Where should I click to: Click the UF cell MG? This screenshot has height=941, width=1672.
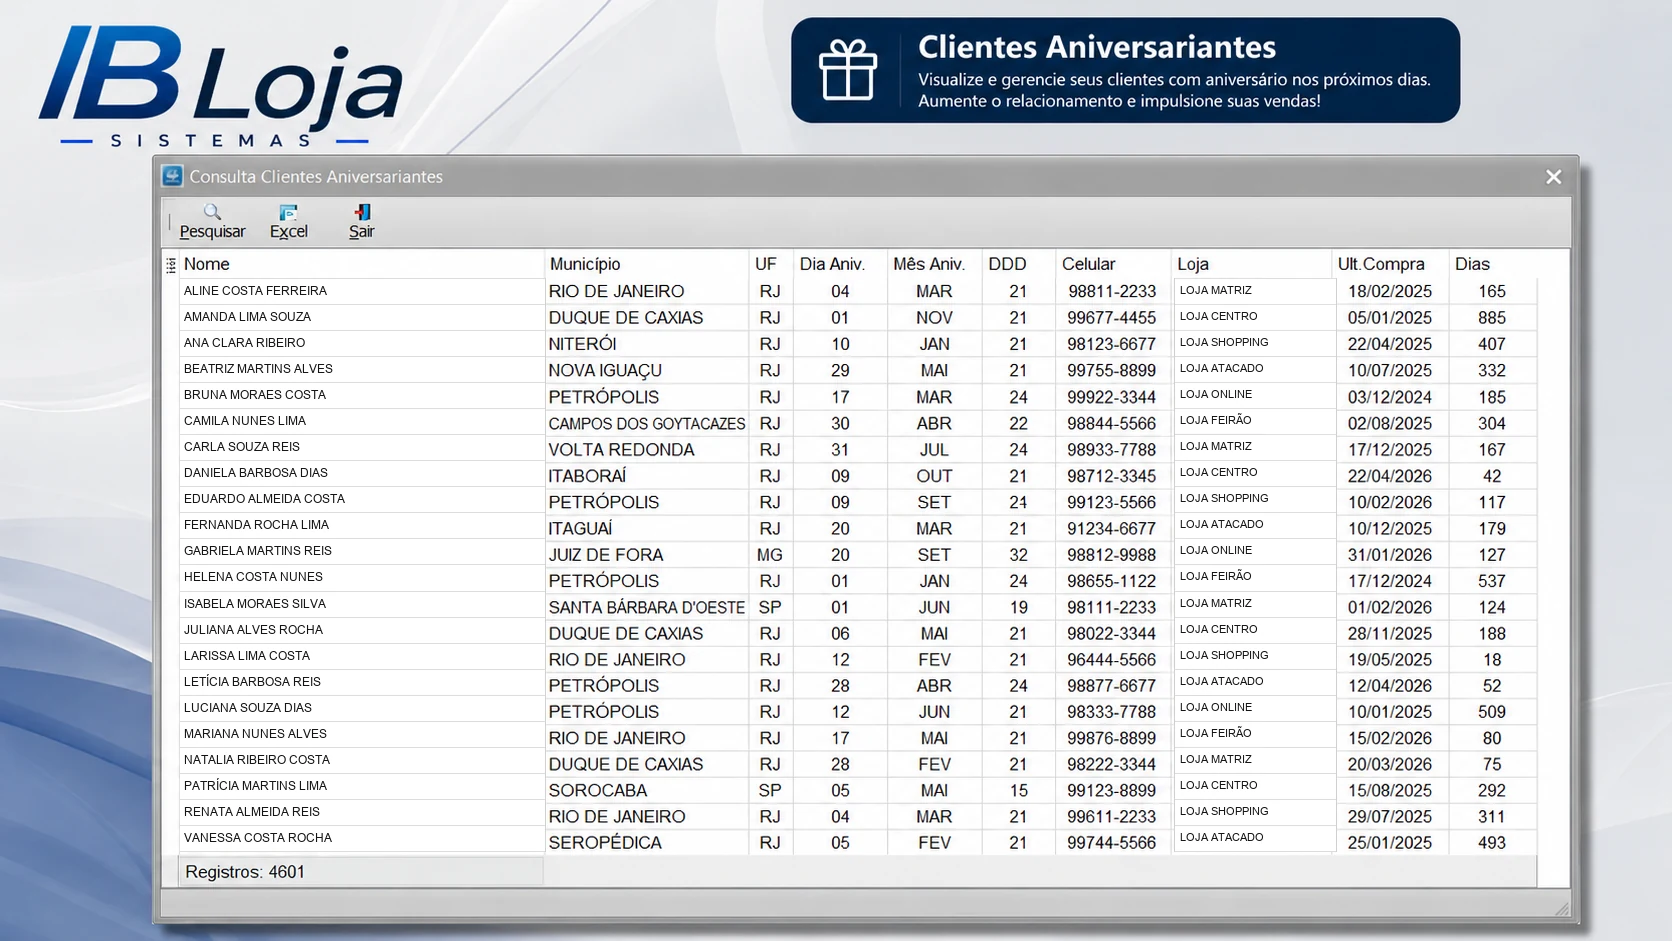[770, 555]
